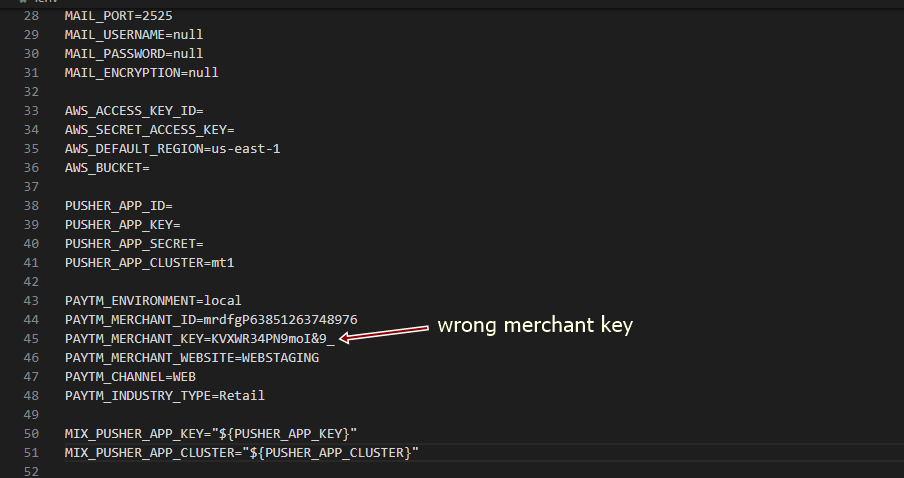This screenshot has height=478, width=904.
Task: Click the PUSHER_APP_KEY= line
Action: tap(122, 225)
